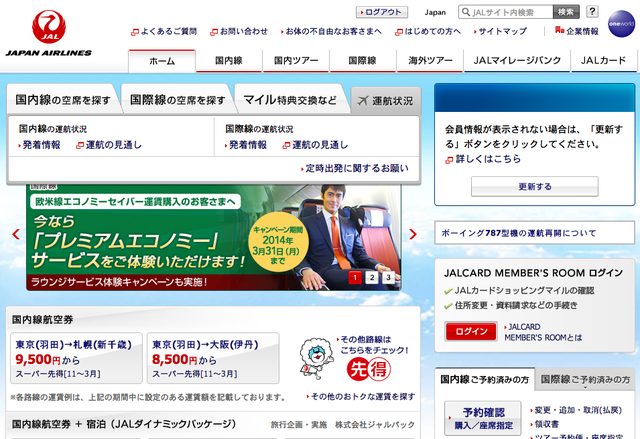The height and width of the screenshot is (439, 640).
Task: Open 変更・追加・取消(払戻) link
Action: click(576, 410)
